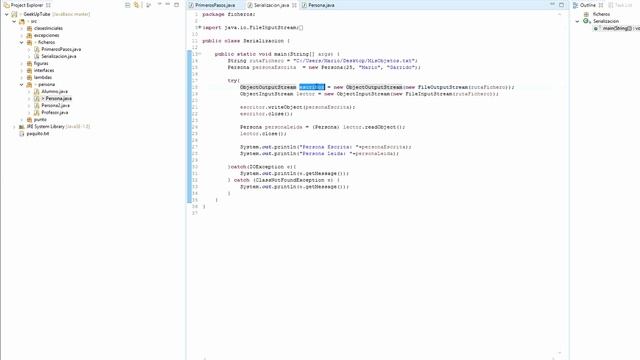Viewport: 640px width, 360px height.
Task: Expand the interfaces package
Action: (22, 71)
